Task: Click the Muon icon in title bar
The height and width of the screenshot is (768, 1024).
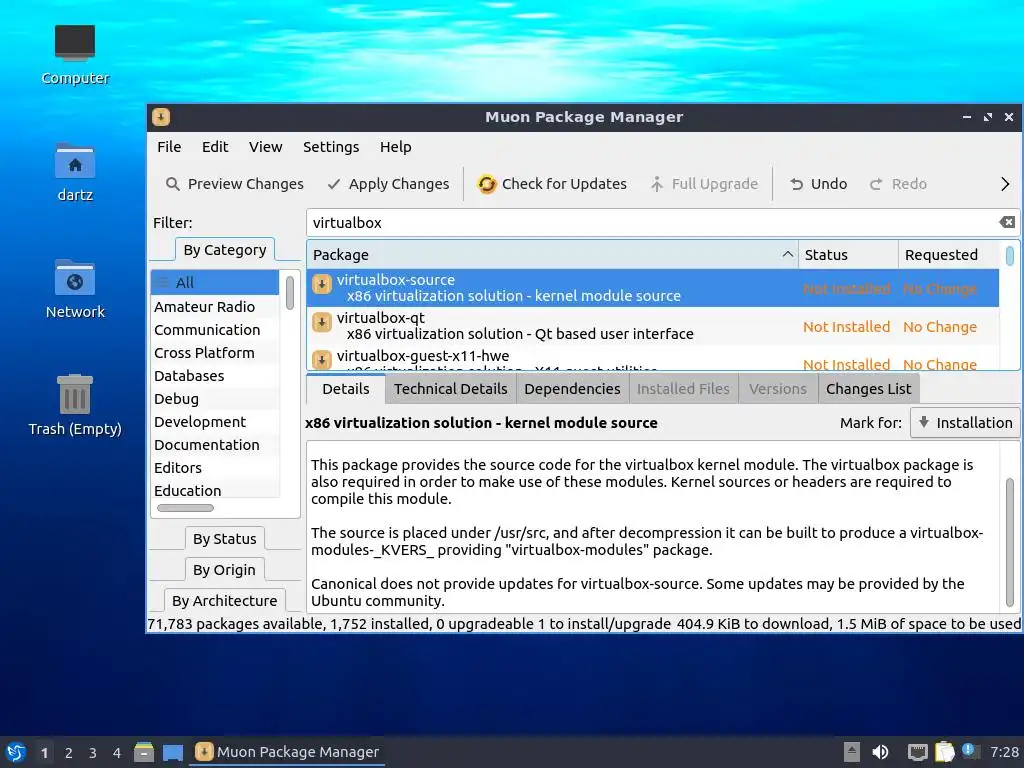Action: point(161,117)
